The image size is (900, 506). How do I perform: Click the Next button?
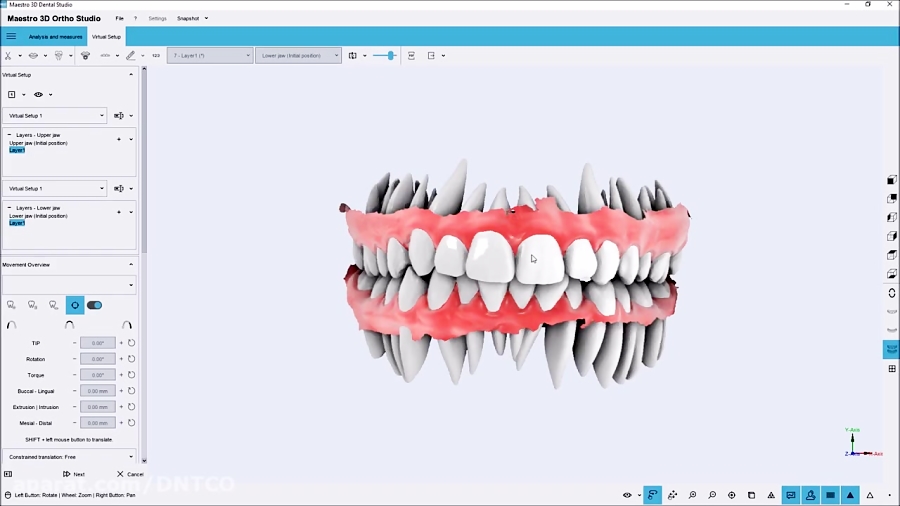[x=74, y=474]
